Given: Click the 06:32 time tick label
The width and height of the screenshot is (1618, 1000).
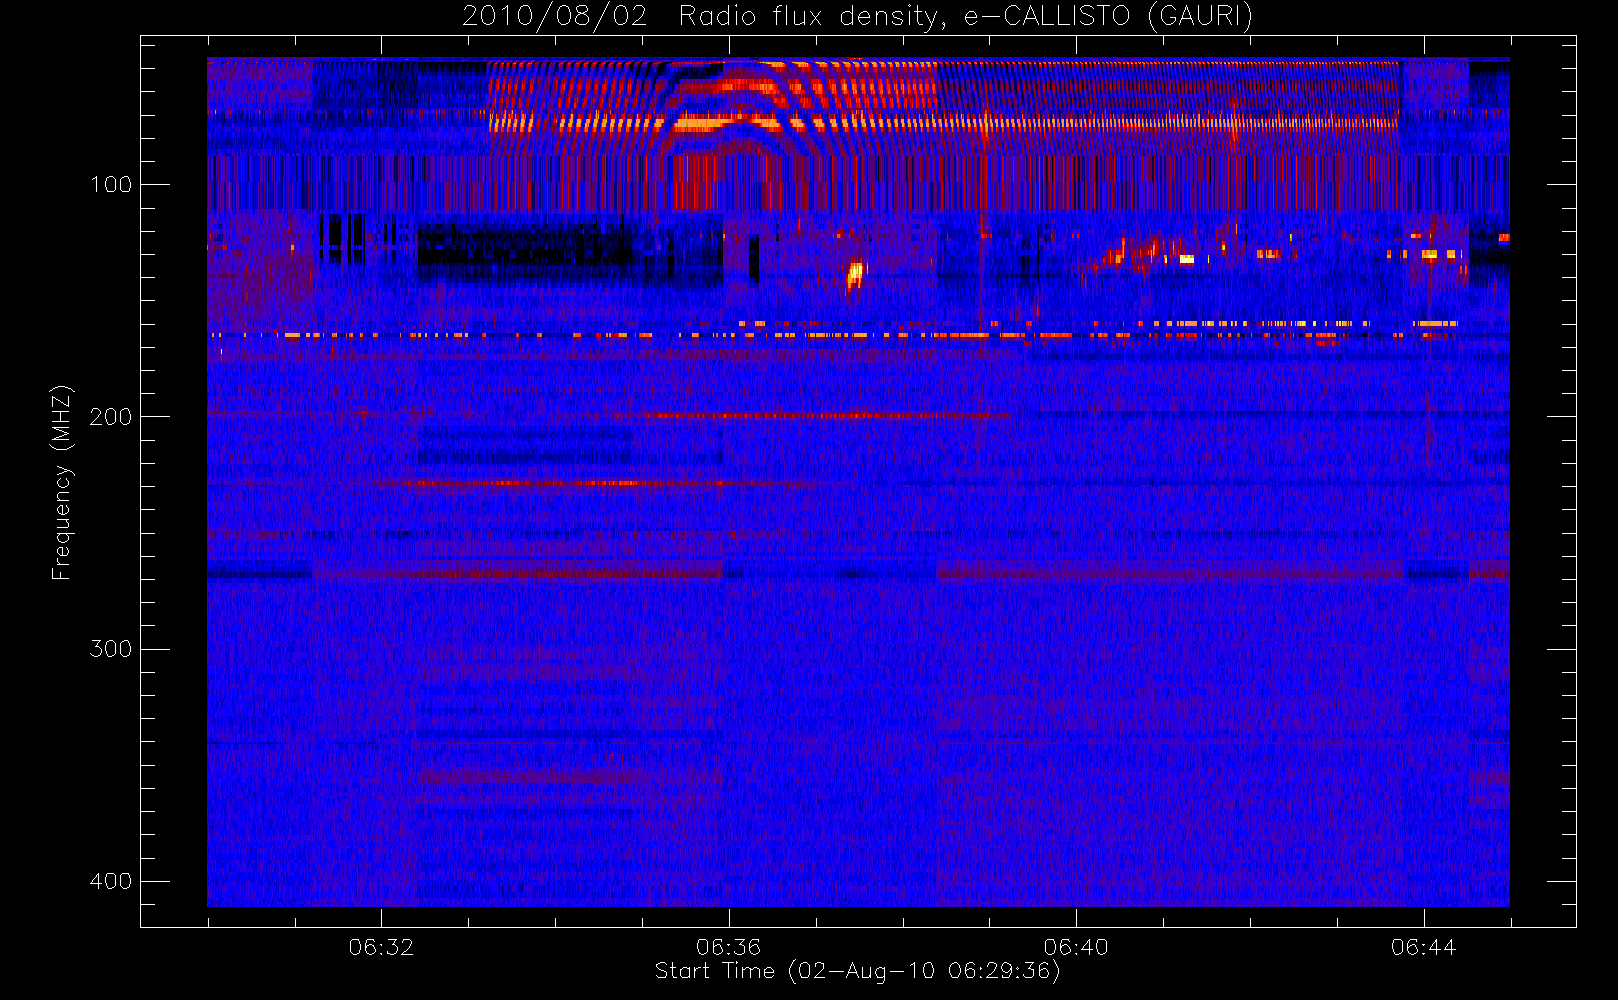Looking at the screenshot, I should (381, 947).
